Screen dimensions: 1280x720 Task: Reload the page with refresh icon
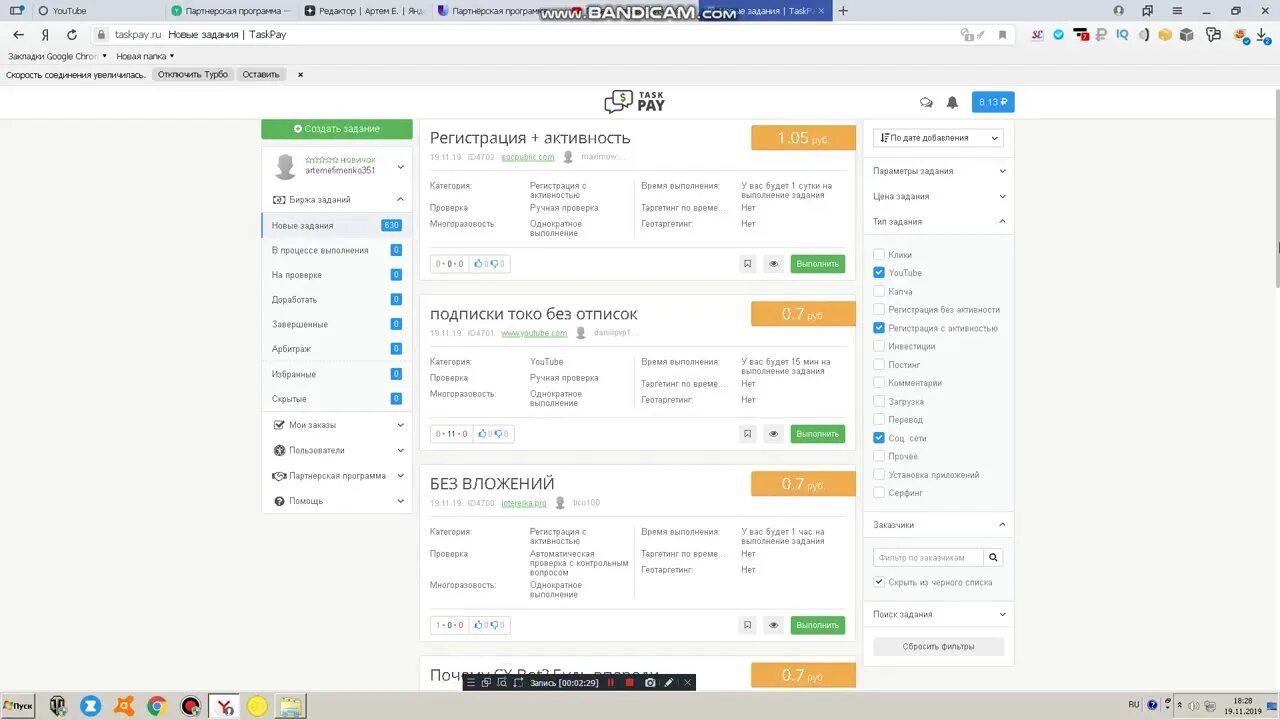coord(71,34)
